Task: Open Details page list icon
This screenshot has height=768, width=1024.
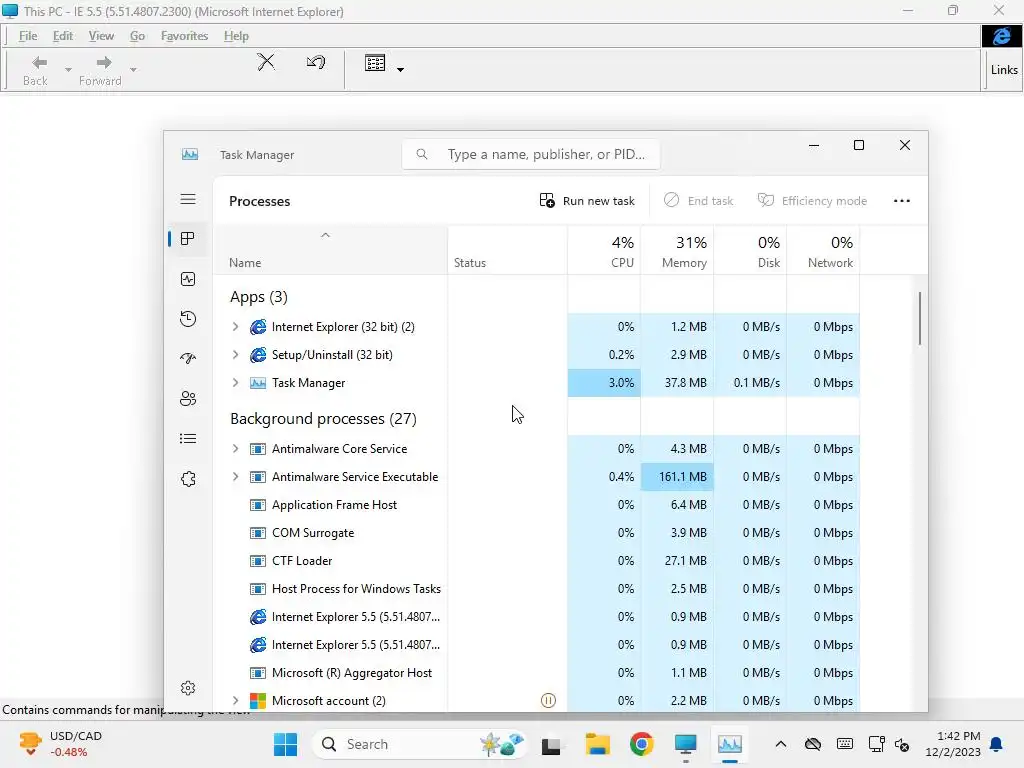Action: pyautogui.click(x=188, y=438)
